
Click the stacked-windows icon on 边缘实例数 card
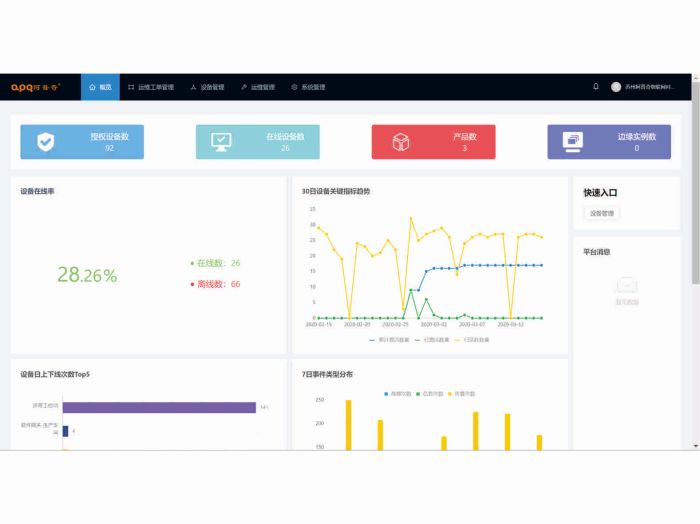pyautogui.click(x=573, y=142)
